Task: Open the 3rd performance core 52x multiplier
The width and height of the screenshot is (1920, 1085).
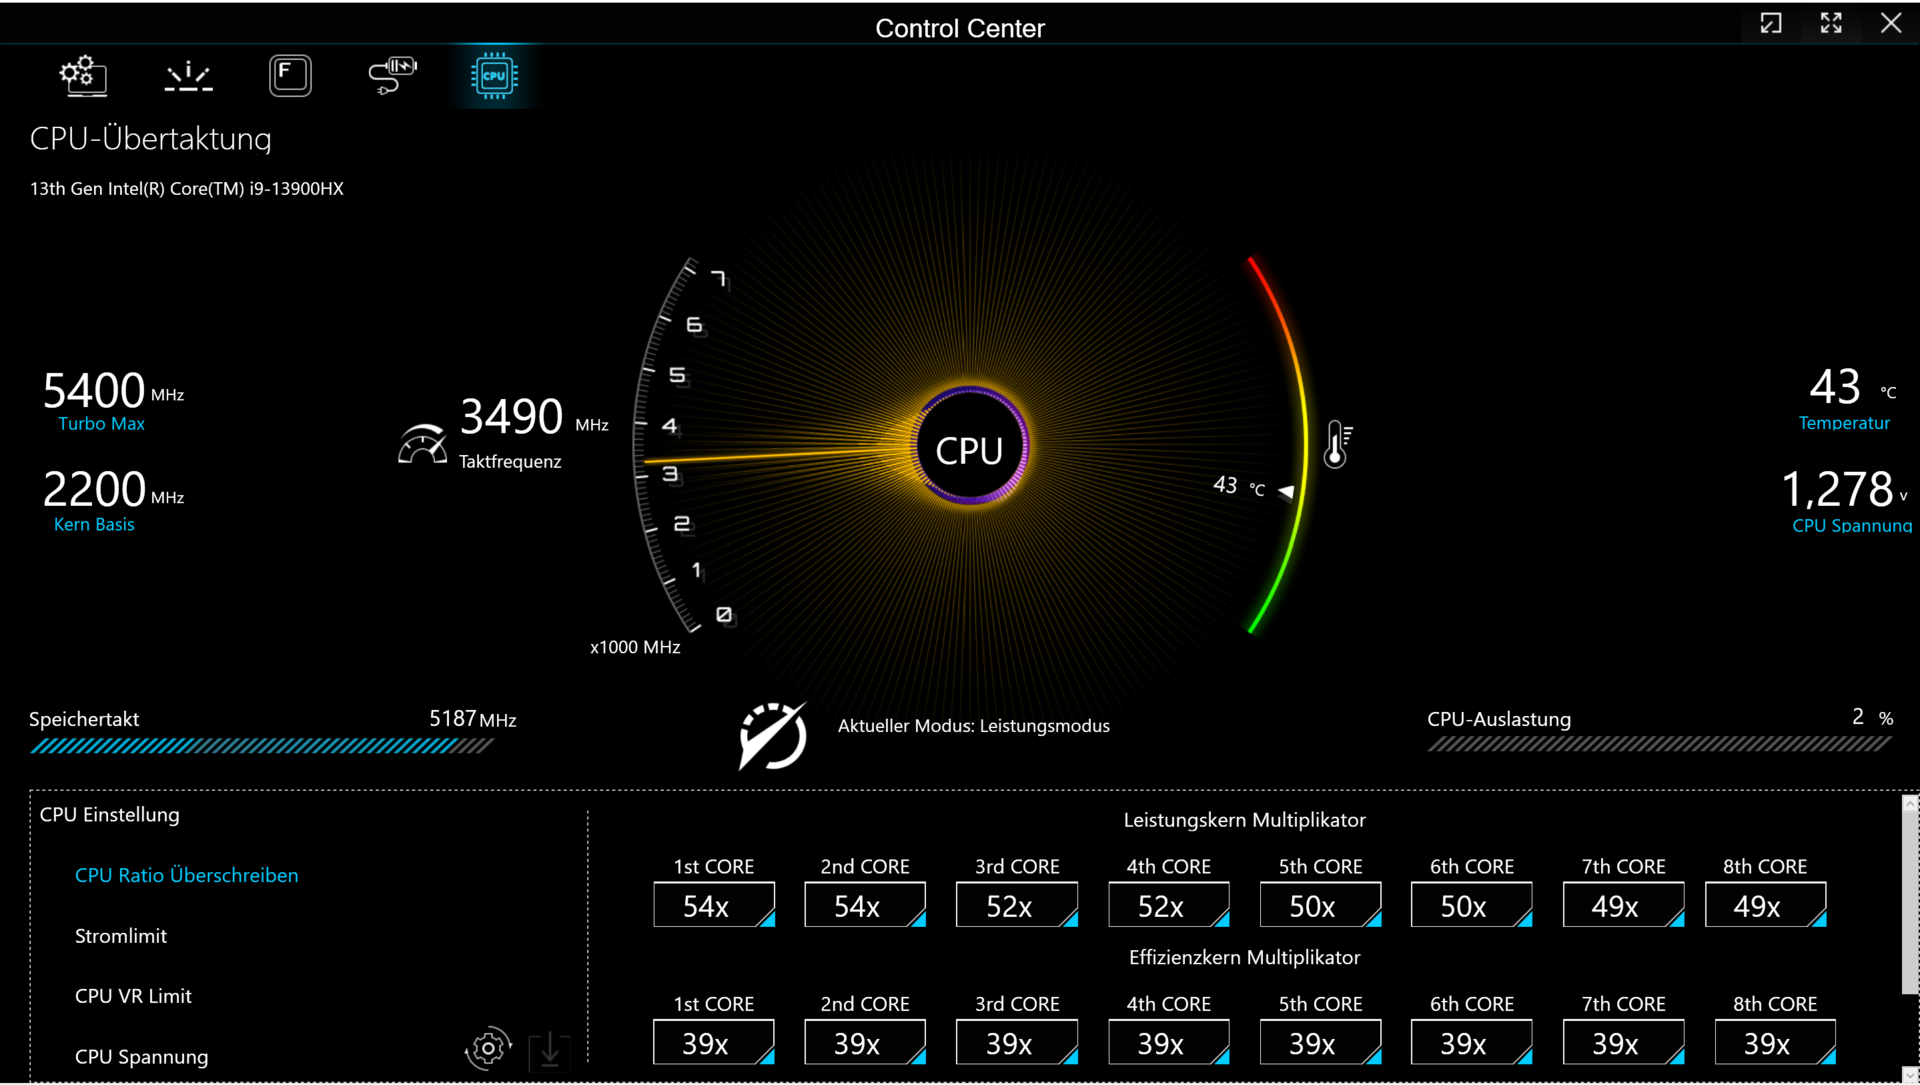Action: [1016, 905]
